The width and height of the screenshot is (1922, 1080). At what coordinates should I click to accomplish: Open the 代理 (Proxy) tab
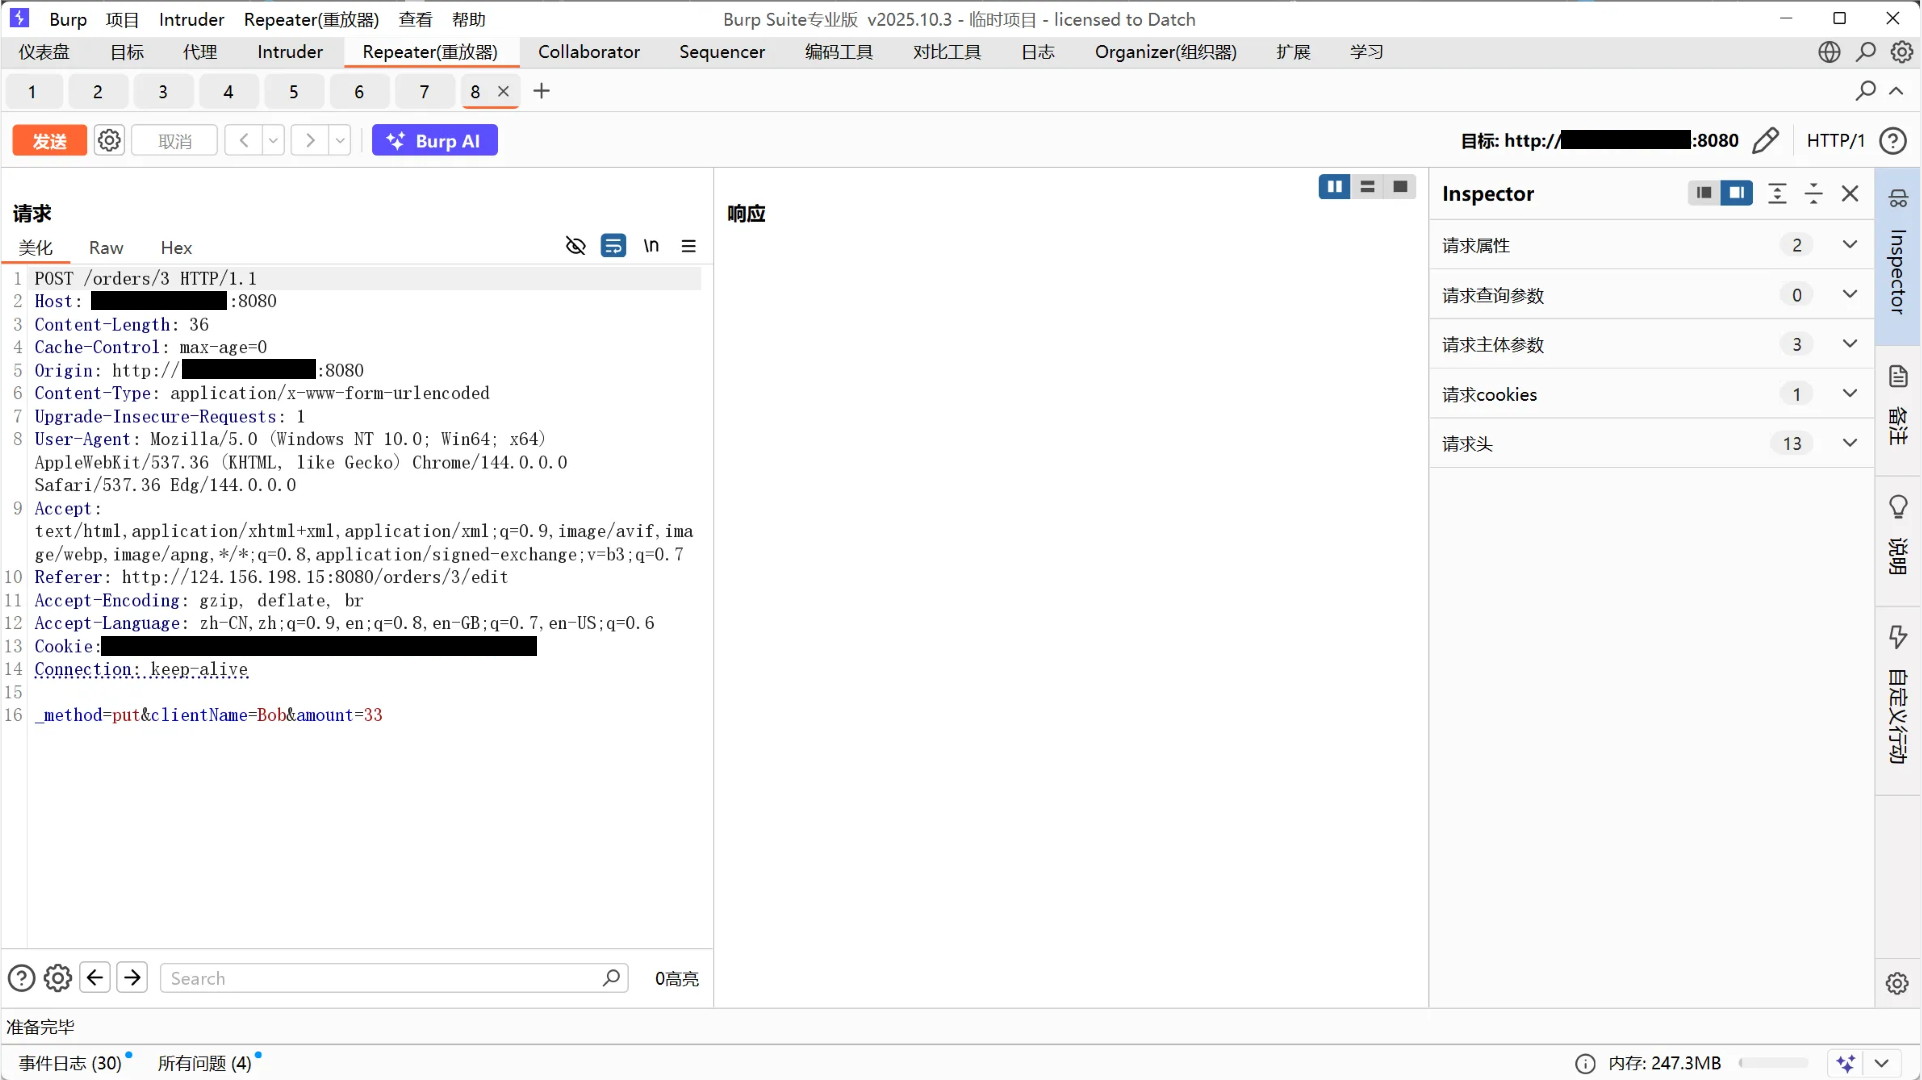pos(200,52)
